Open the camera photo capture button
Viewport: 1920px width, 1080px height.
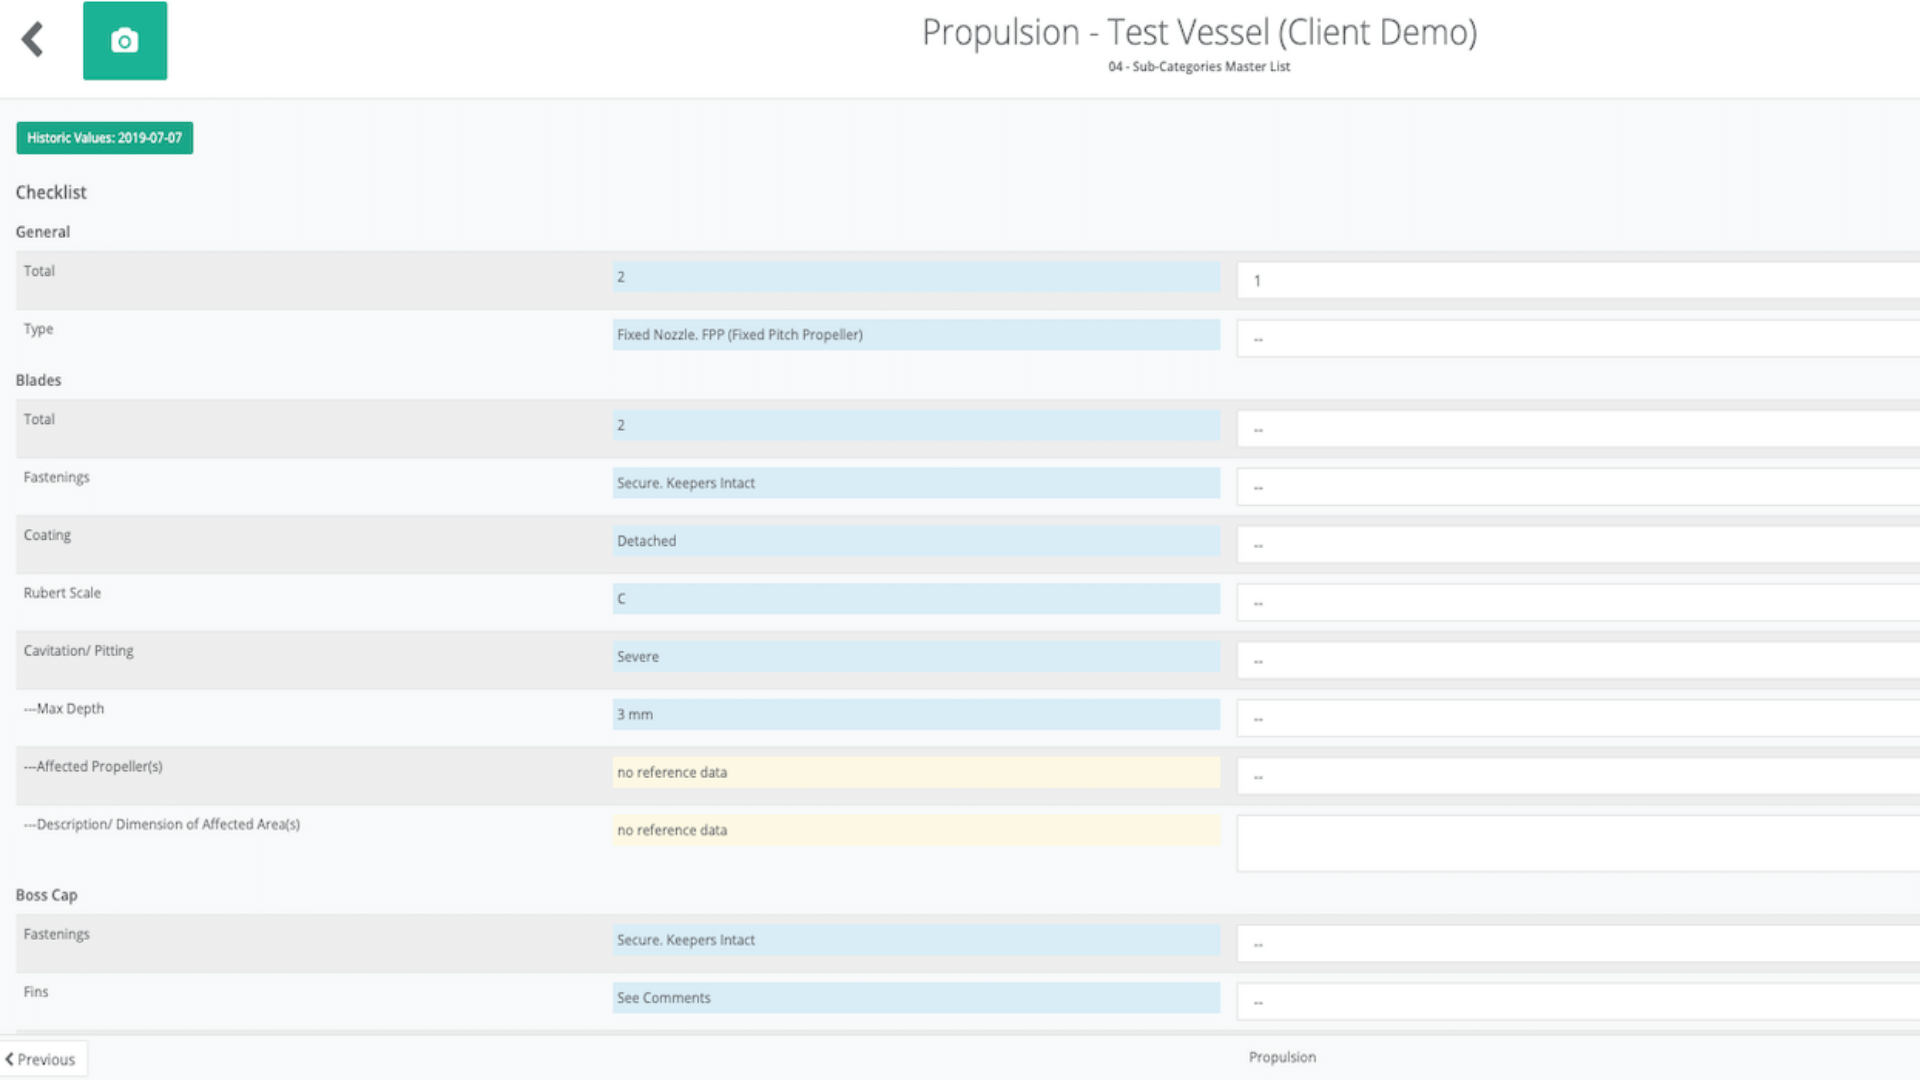tap(125, 41)
